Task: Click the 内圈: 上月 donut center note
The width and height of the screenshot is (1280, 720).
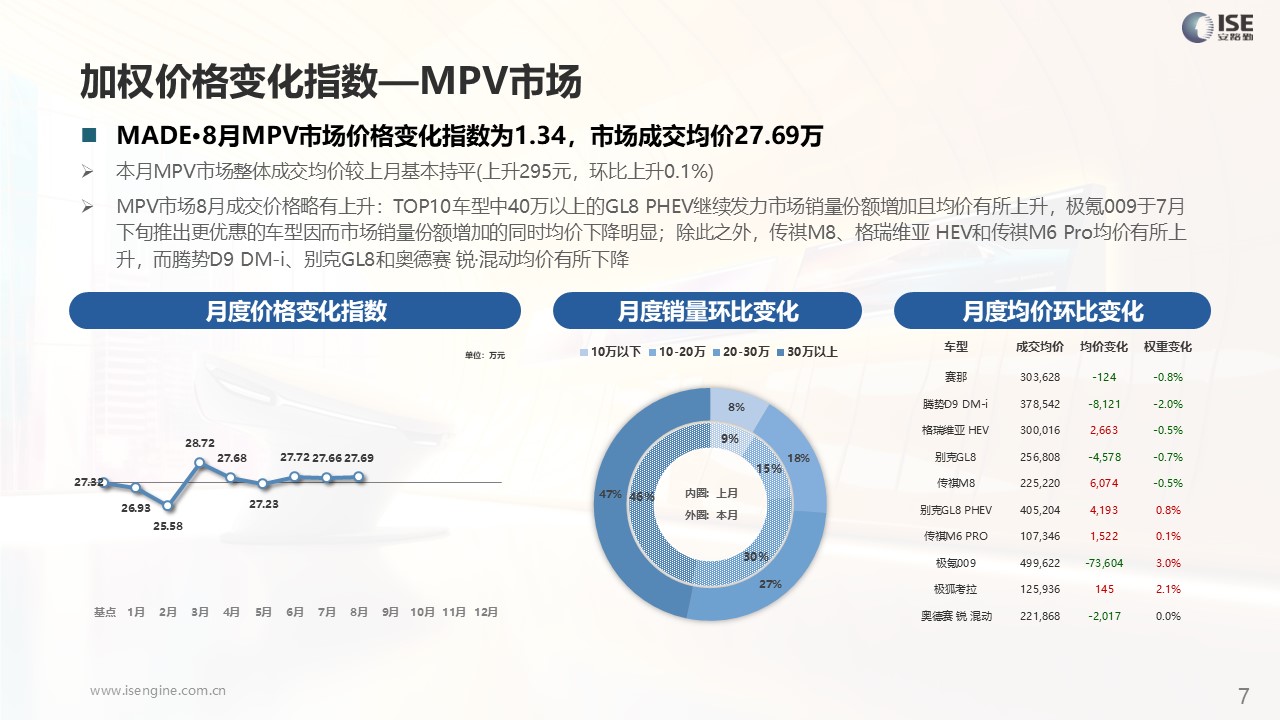Action: pyautogui.click(x=711, y=493)
